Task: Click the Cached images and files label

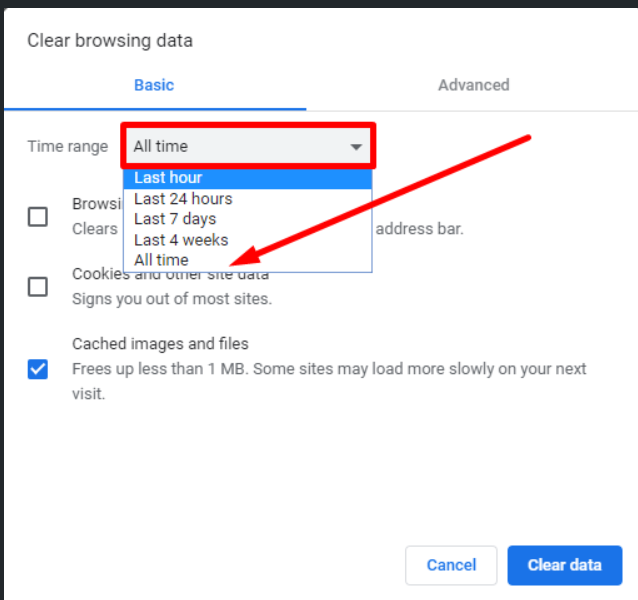Action: [160, 344]
